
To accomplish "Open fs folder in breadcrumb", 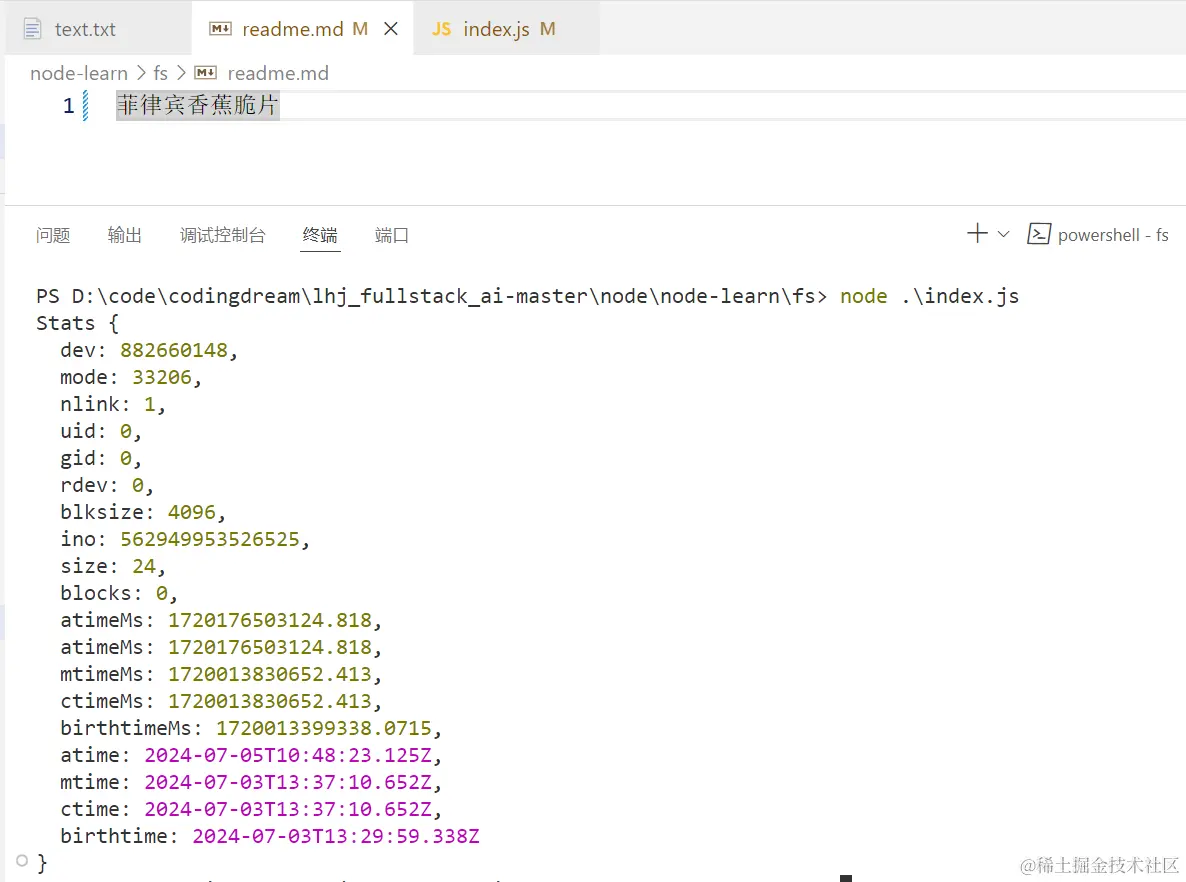I will [x=160, y=73].
